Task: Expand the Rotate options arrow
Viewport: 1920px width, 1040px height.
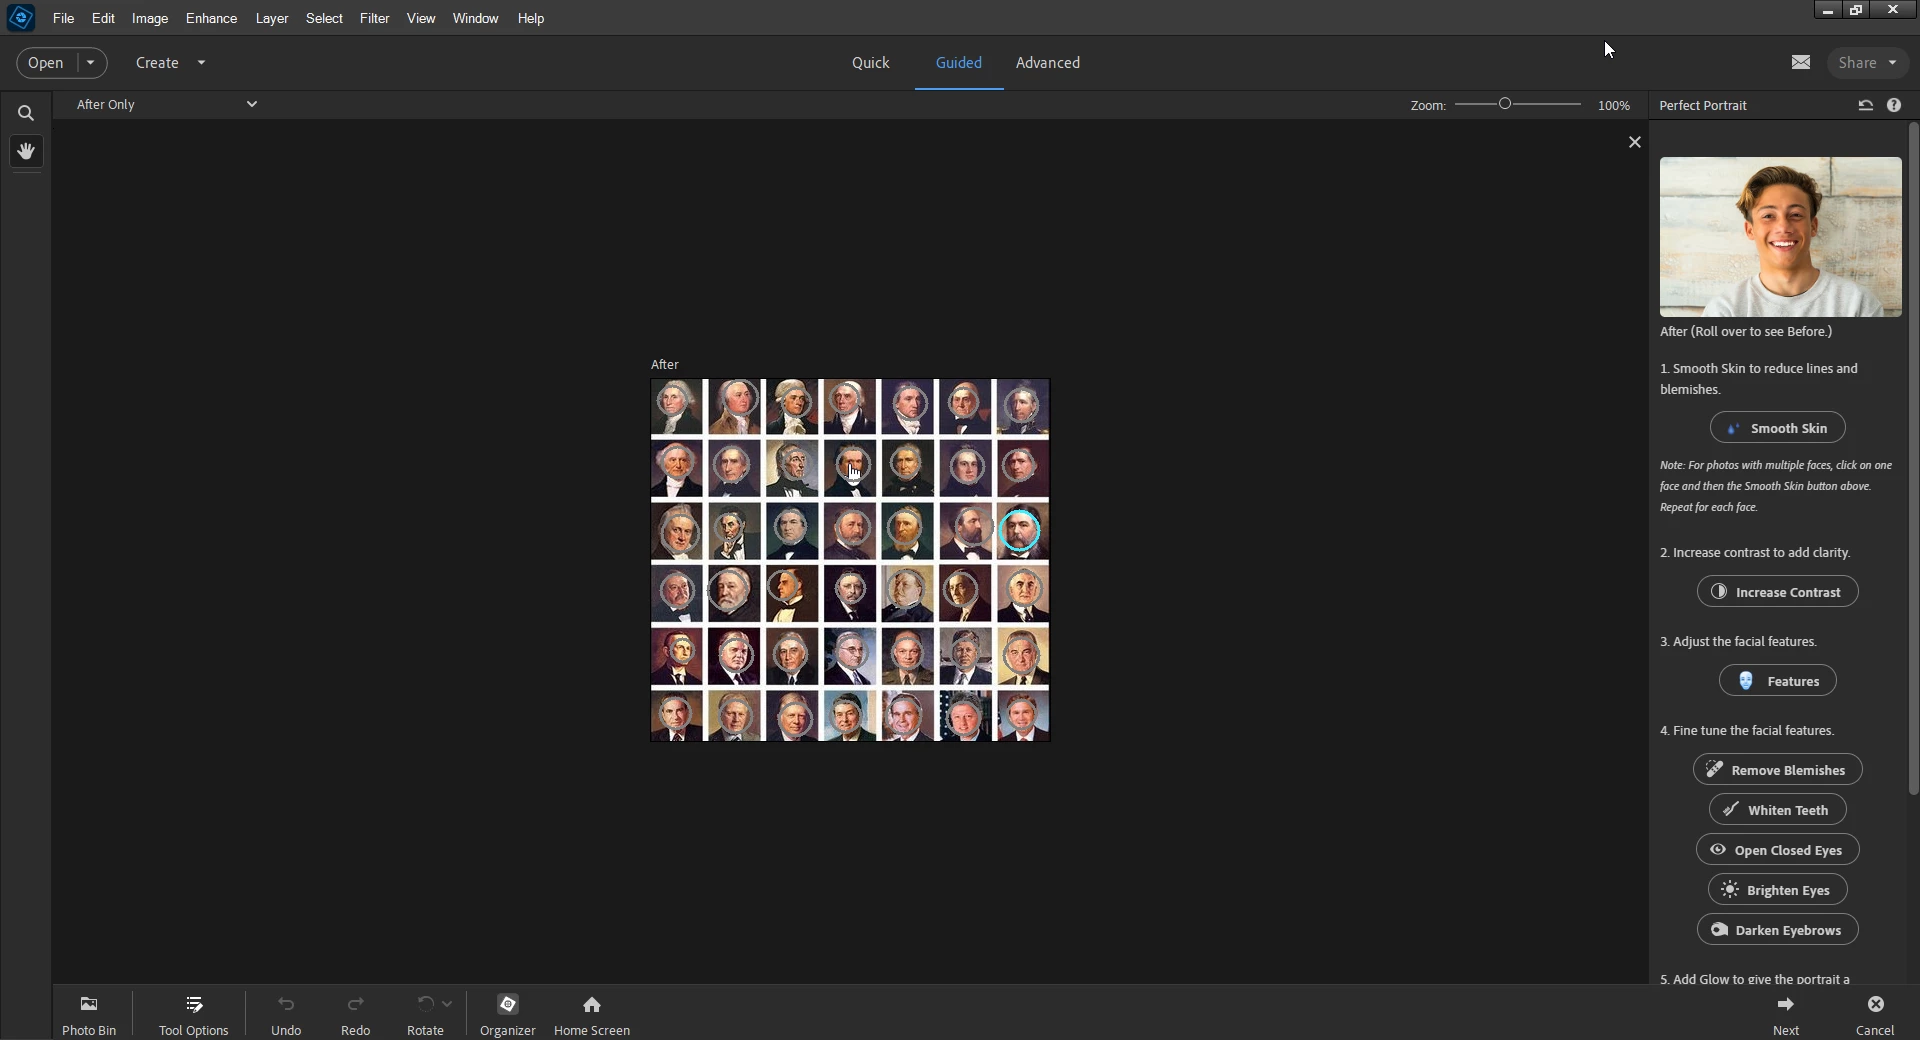Action: pyautogui.click(x=447, y=1004)
